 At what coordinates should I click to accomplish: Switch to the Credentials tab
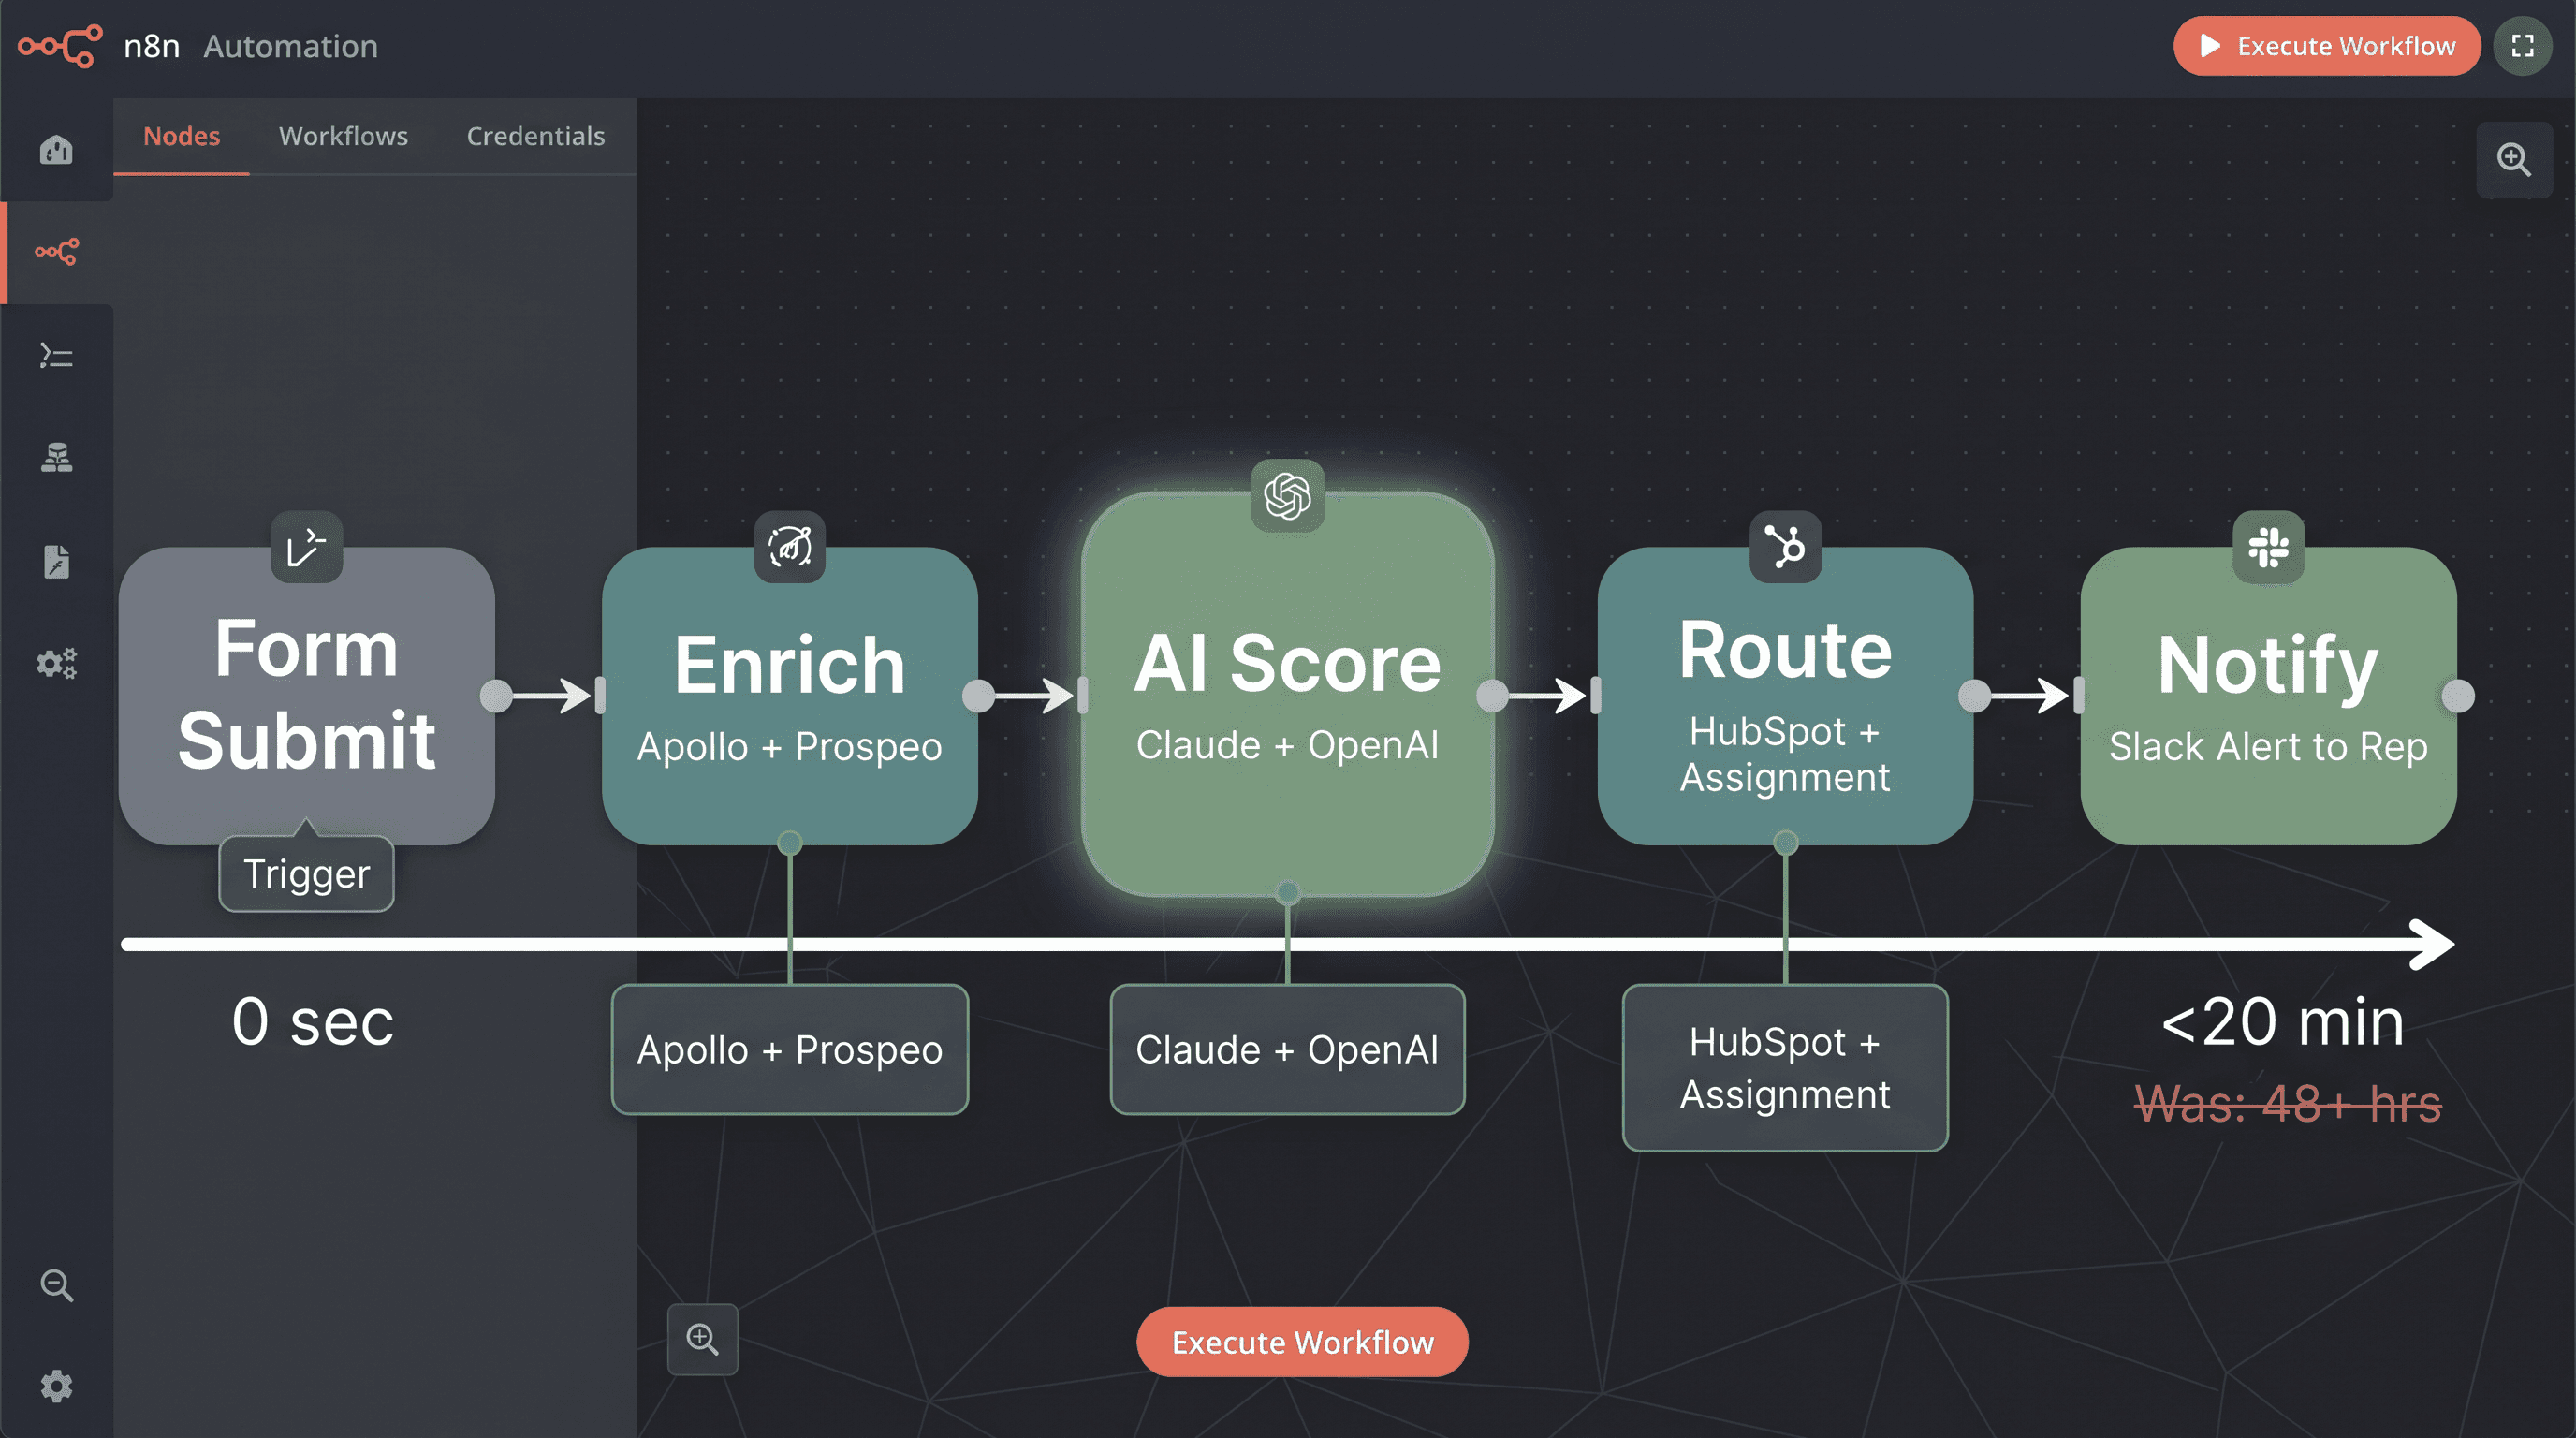coord(535,136)
